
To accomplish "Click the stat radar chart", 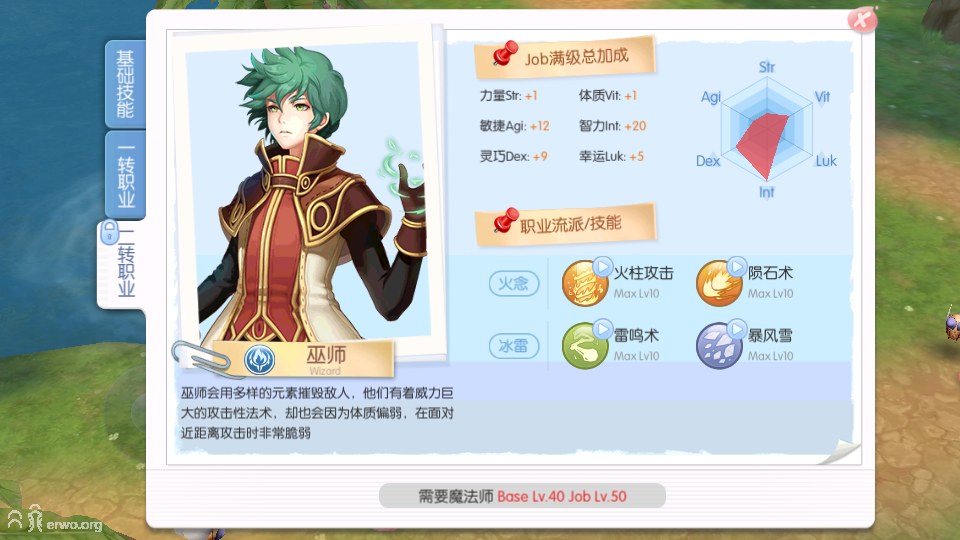I will (x=767, y=130).
